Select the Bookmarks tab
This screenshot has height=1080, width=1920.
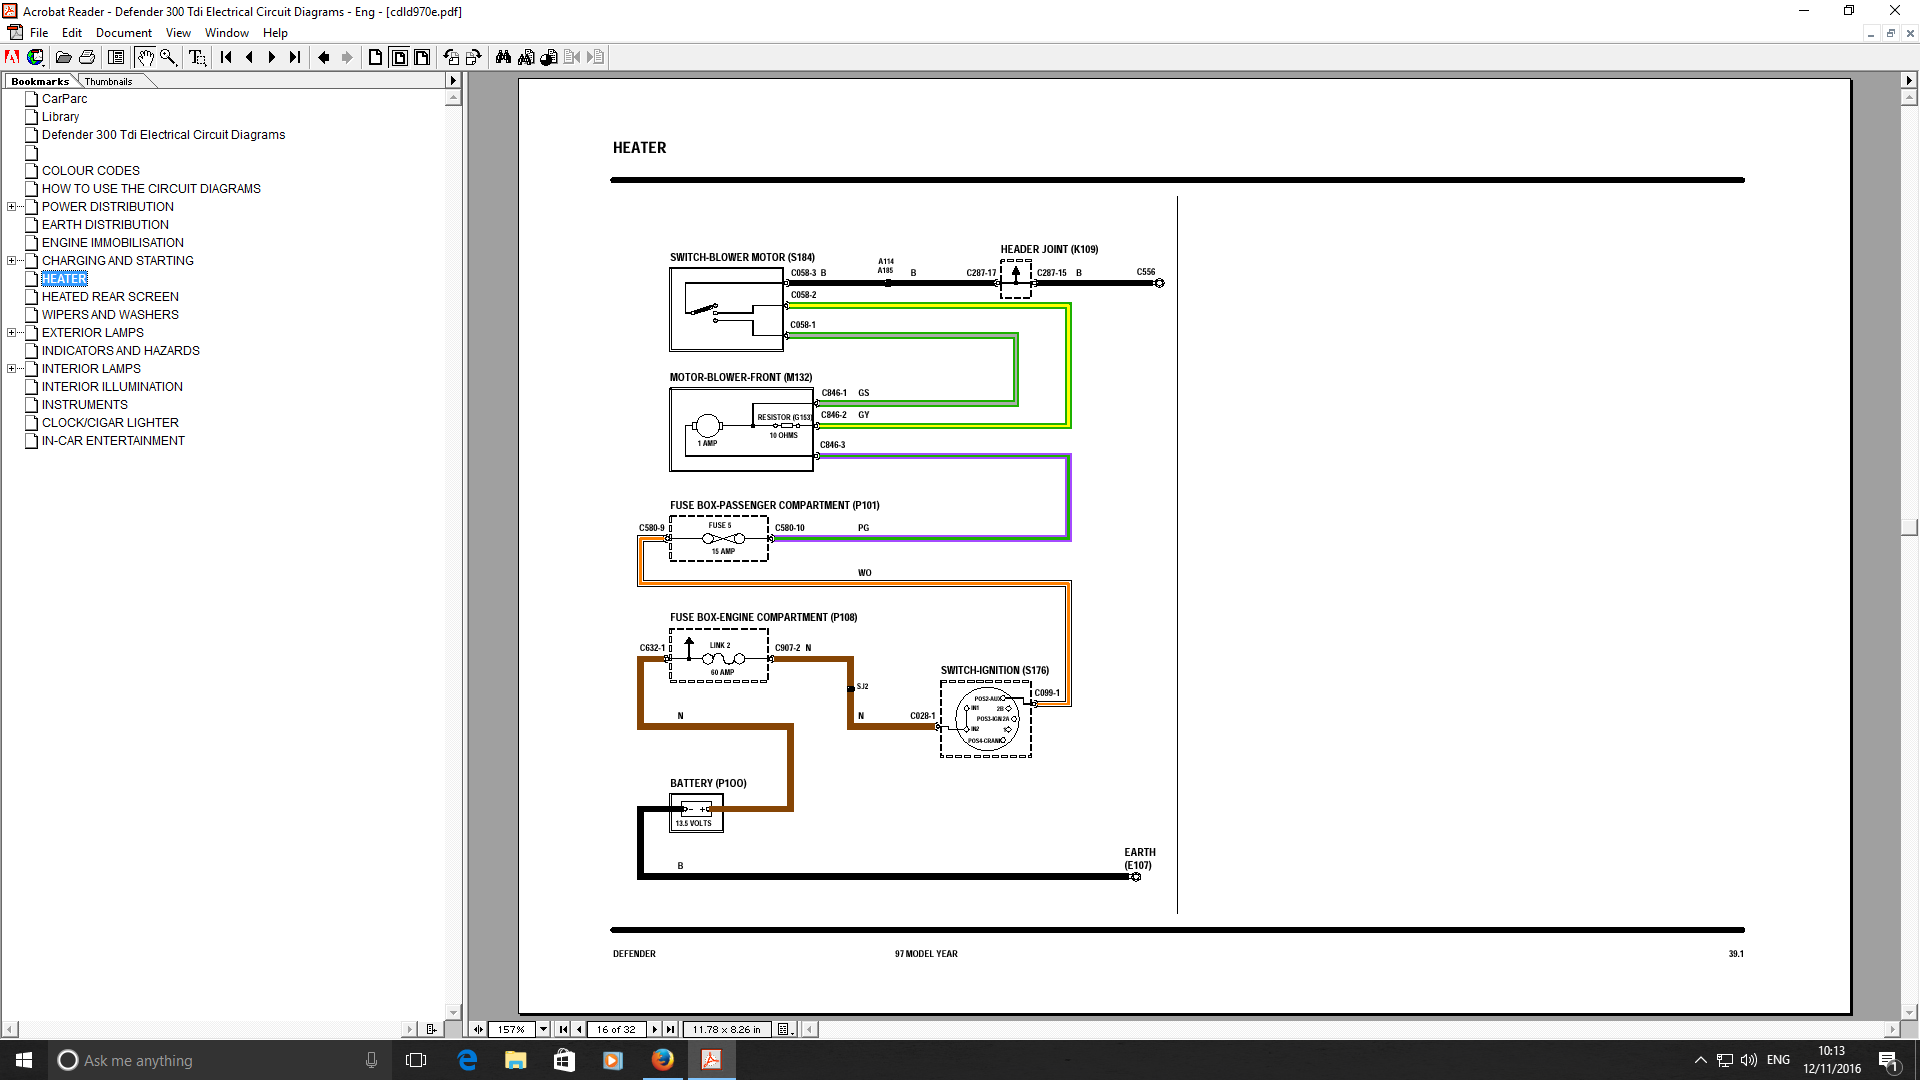(40, 81)
